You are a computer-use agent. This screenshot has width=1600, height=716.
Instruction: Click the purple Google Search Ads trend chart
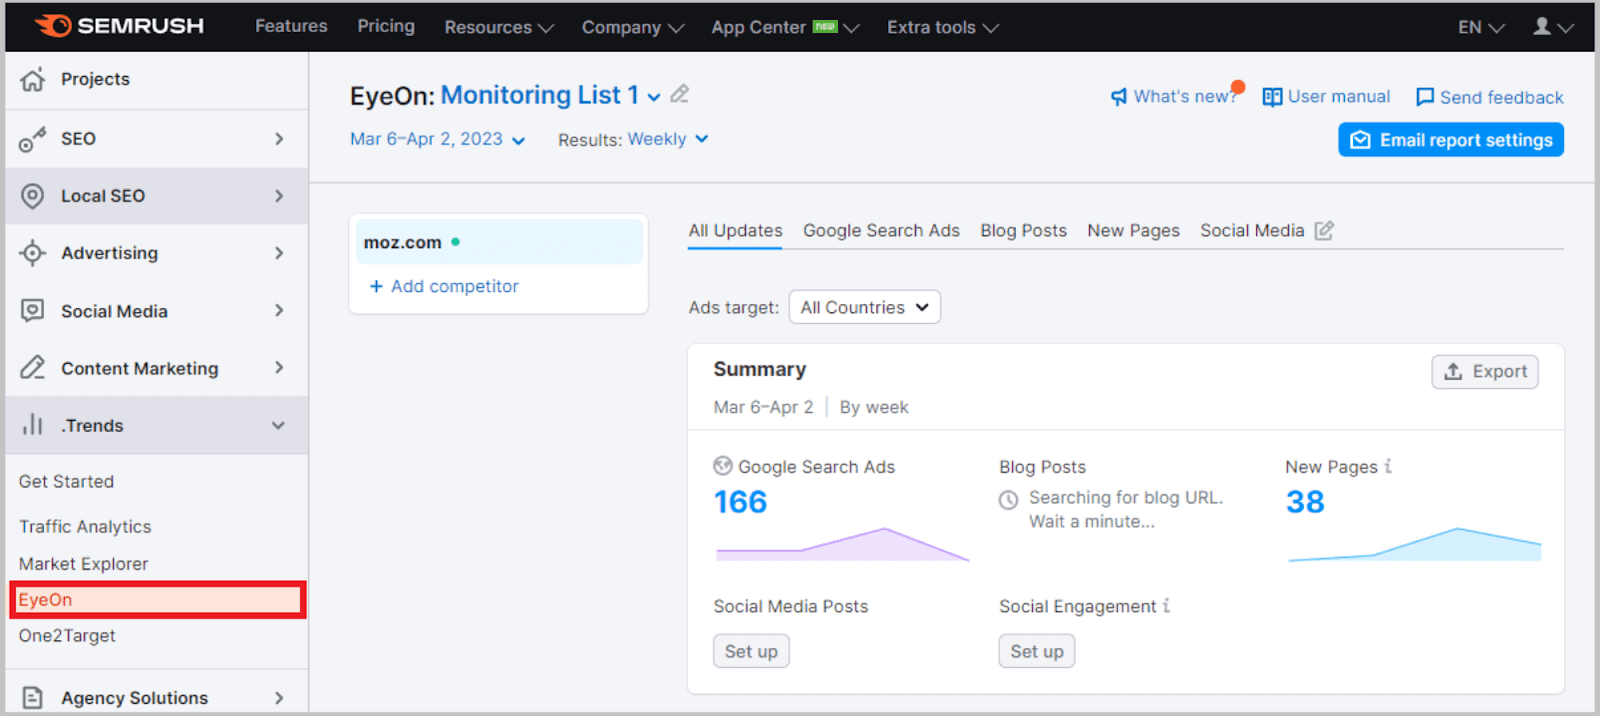coord(842,544)
